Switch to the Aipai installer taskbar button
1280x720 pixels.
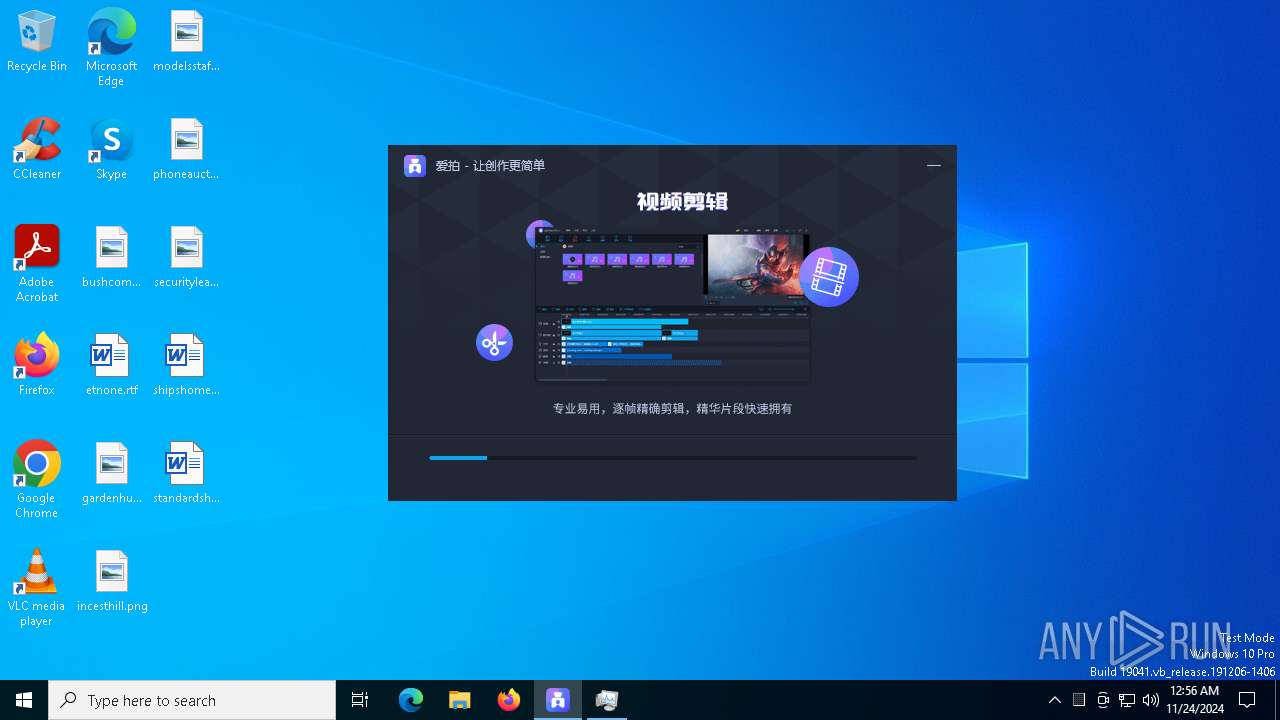click(x=558, y=700)
